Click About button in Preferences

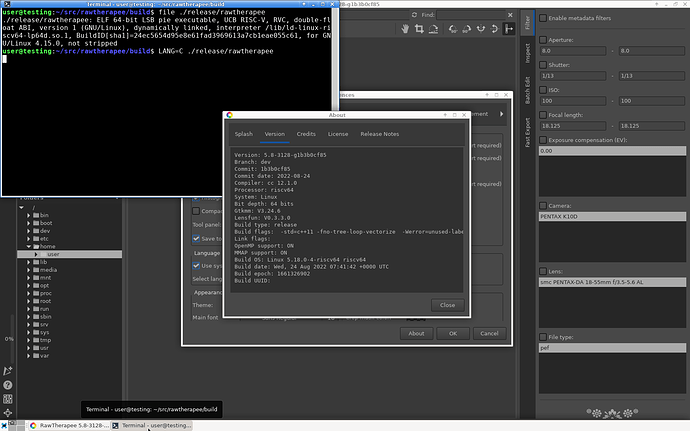click(416, 333)
